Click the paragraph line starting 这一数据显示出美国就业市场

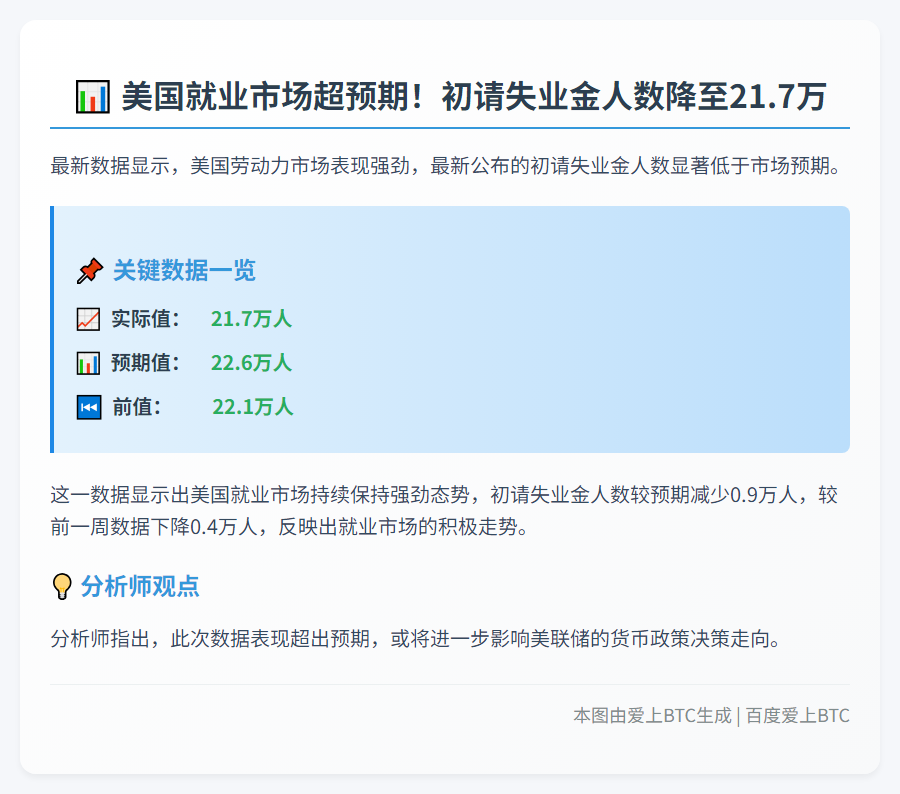(x=444, y=495)
